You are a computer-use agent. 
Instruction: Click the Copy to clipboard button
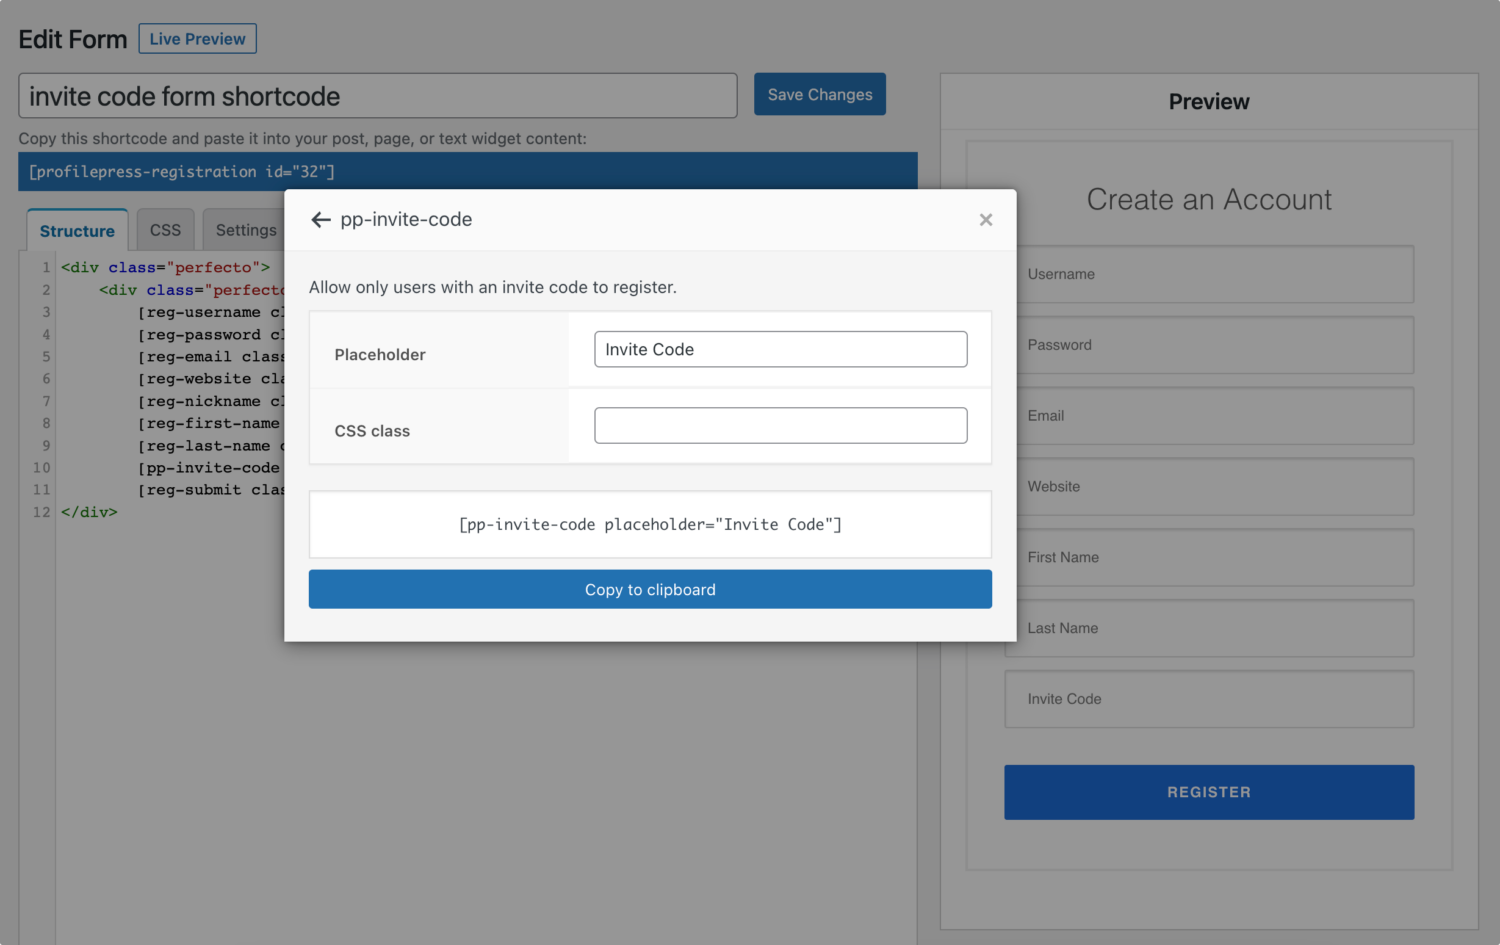650,589
